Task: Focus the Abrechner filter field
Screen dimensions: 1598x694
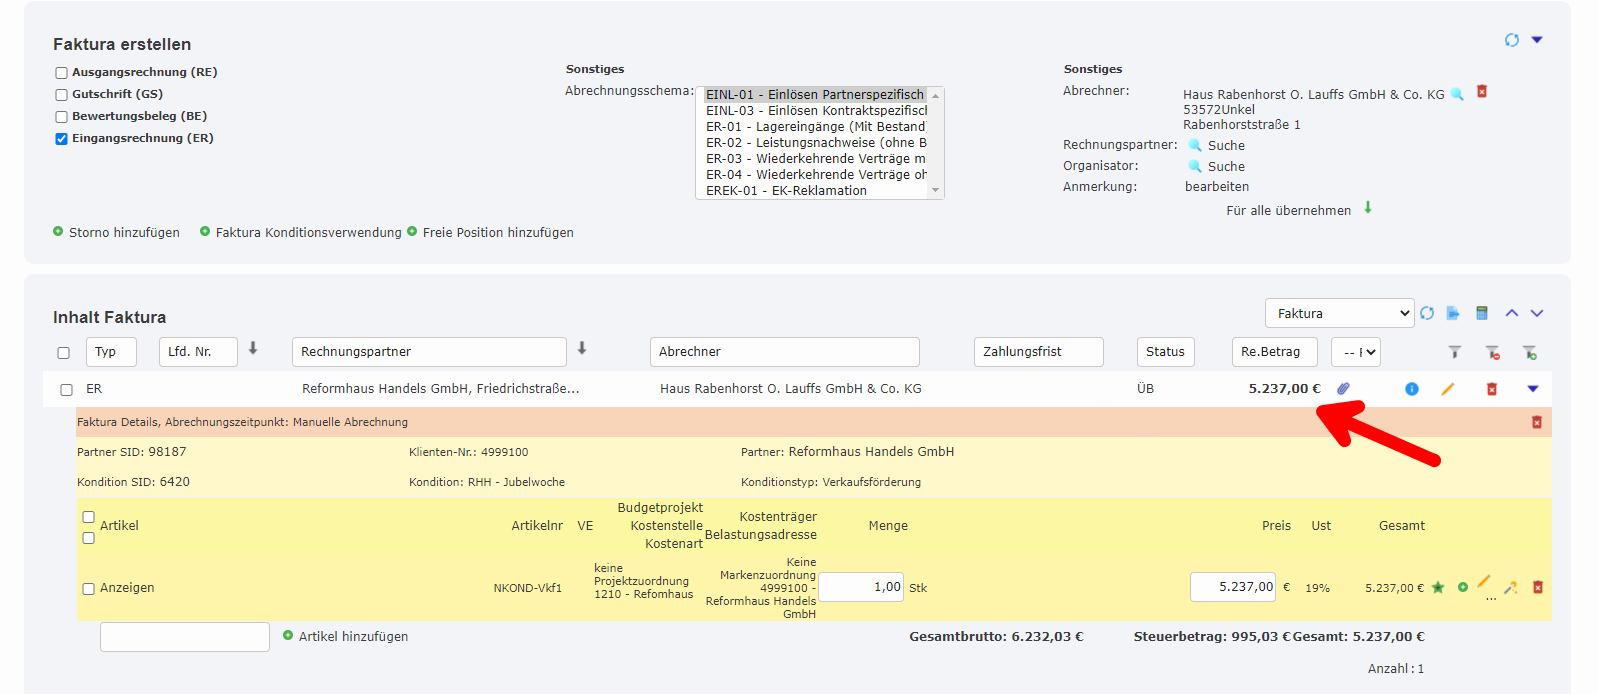Action: click(x=784, y=352)
